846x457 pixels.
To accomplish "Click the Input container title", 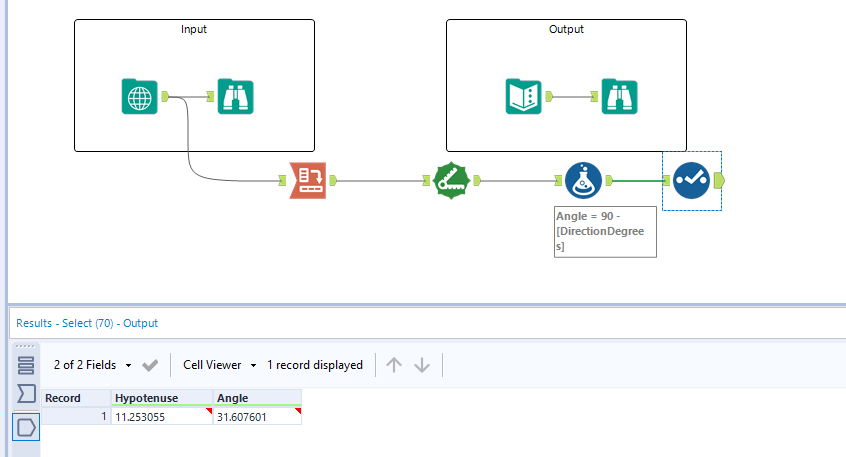I will (x=194, y=29).
